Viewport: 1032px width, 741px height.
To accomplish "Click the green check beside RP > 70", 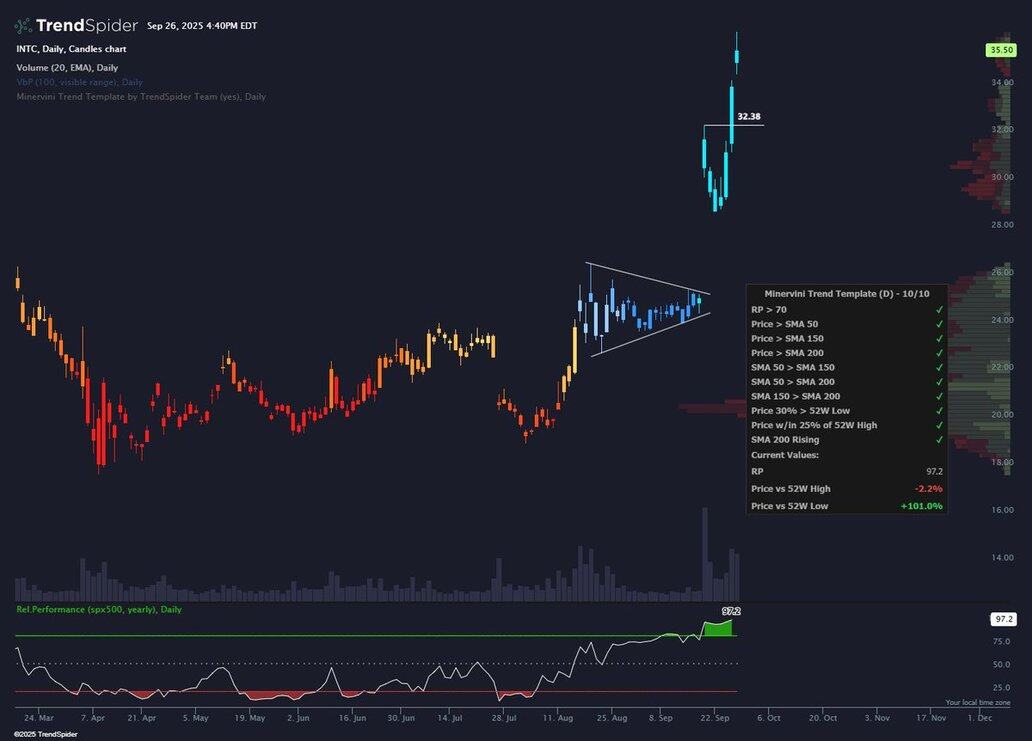I will pyautogui.click(x=939, y=310).
